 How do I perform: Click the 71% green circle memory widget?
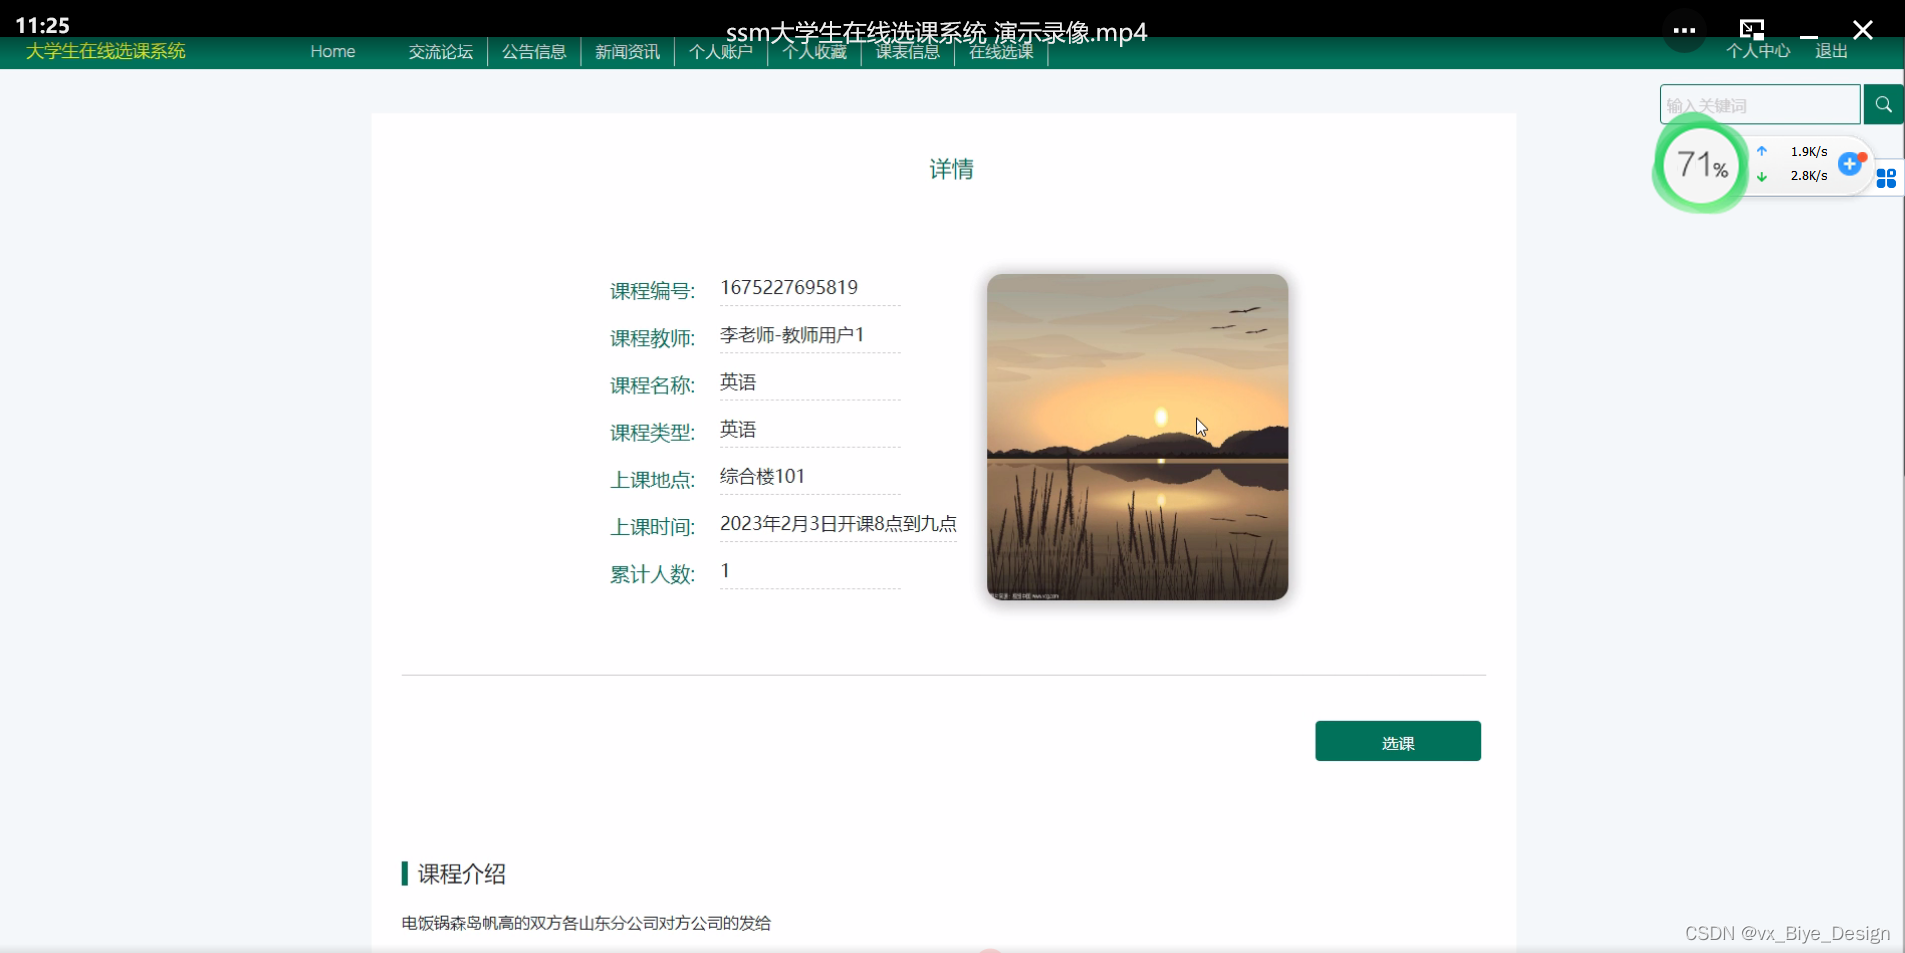(1701, 165)
